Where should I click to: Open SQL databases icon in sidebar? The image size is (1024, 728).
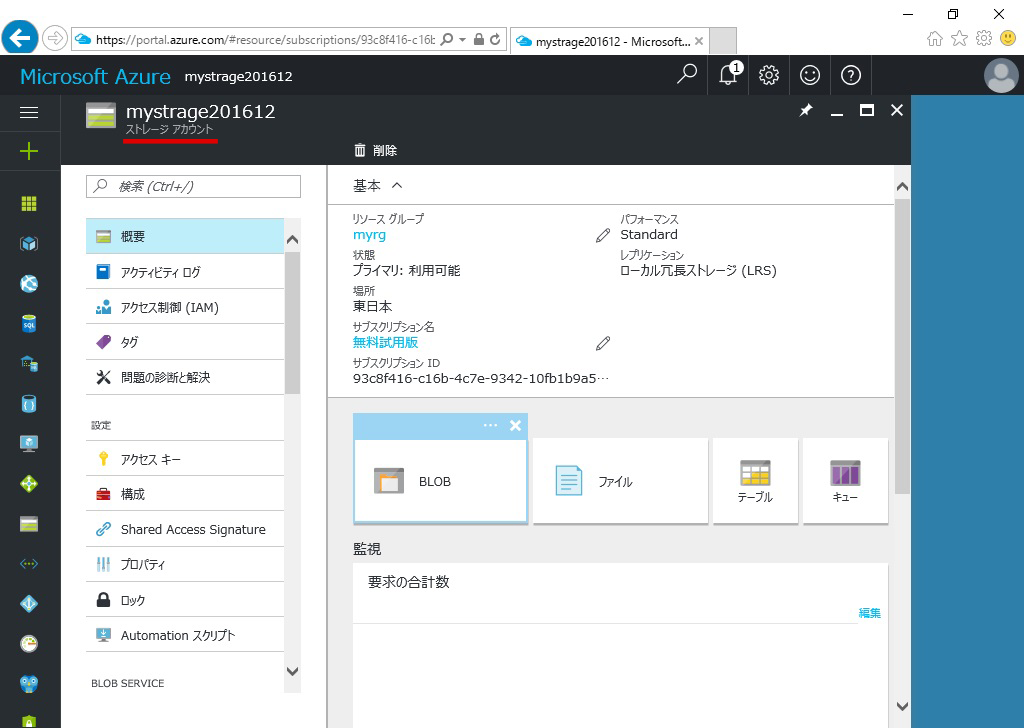pyautogui.click(x=29, y=324)
